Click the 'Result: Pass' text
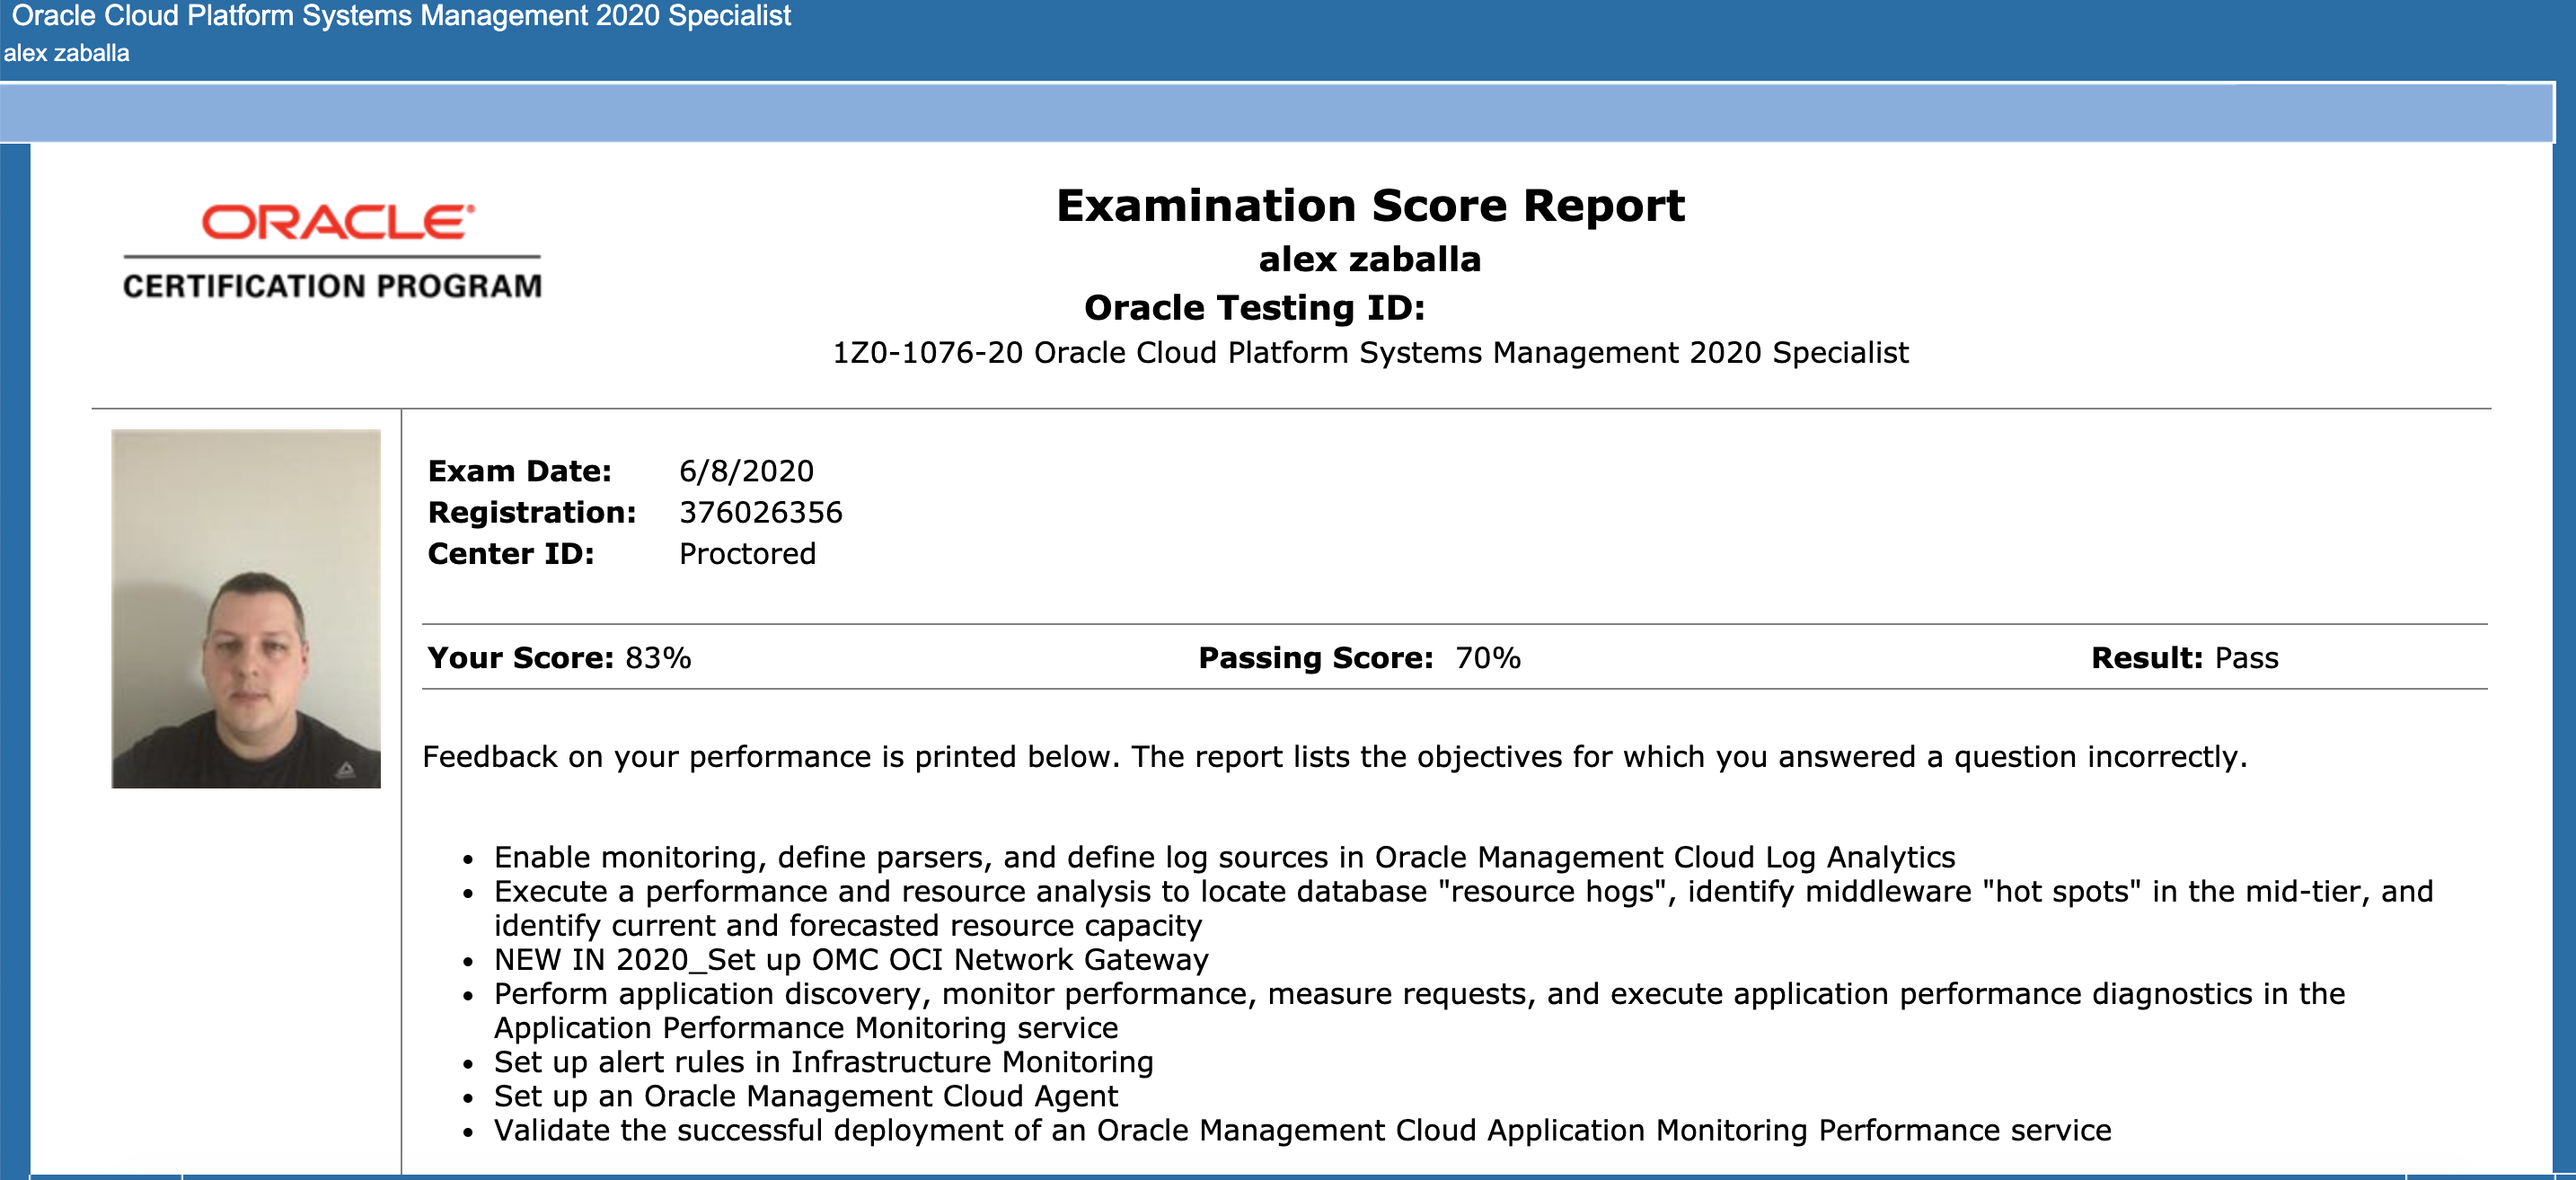This screenshot has width=2576, height=1180. click(2184, 658)
